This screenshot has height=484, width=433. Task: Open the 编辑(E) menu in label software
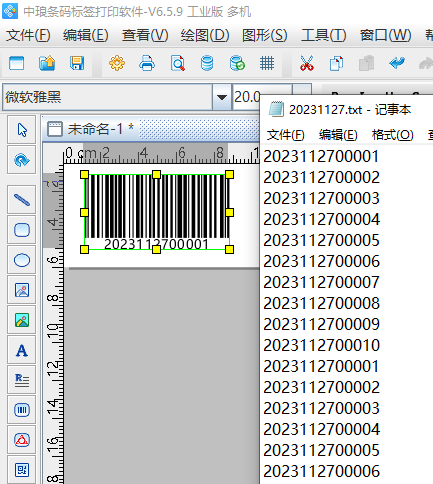86,35
